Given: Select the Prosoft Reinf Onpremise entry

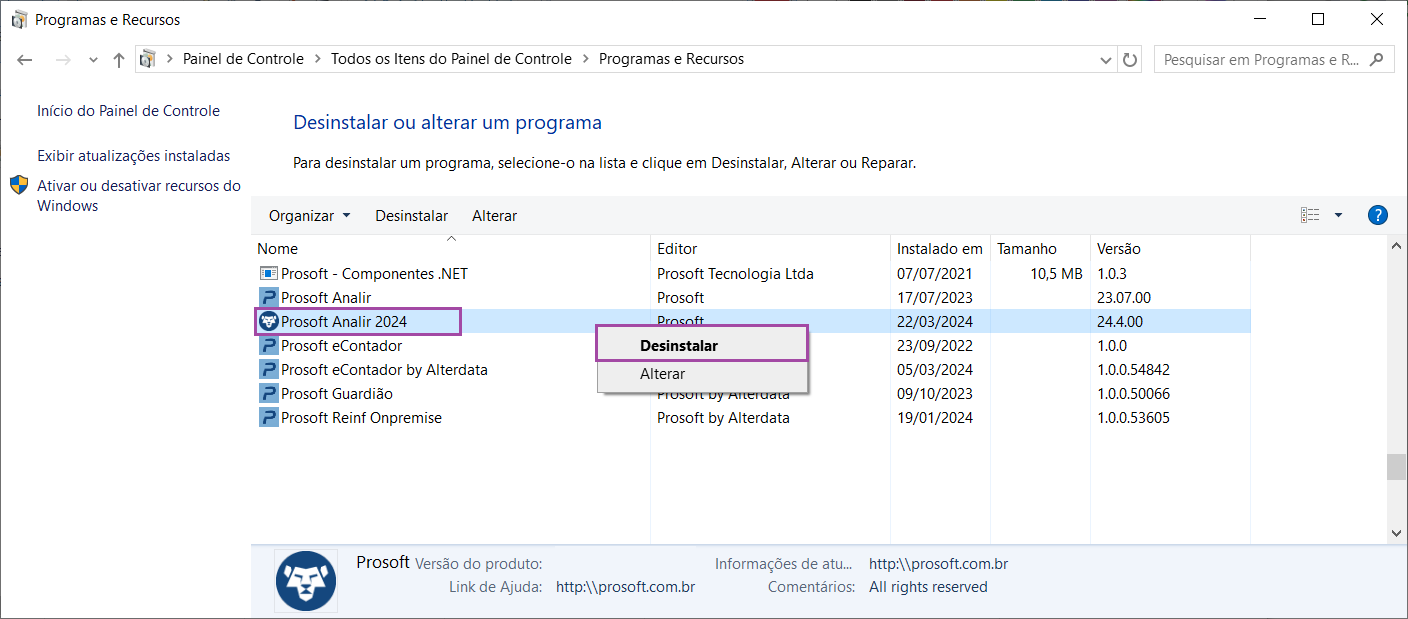Looking at the screenshot, I should [x=361, y=418].
